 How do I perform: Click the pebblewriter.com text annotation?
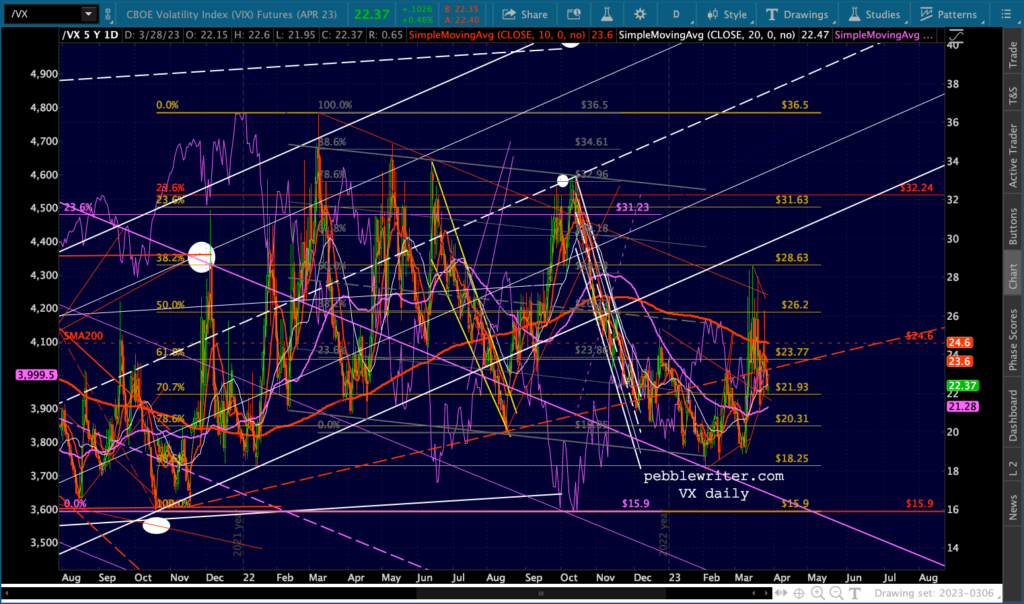click(713, 476)
